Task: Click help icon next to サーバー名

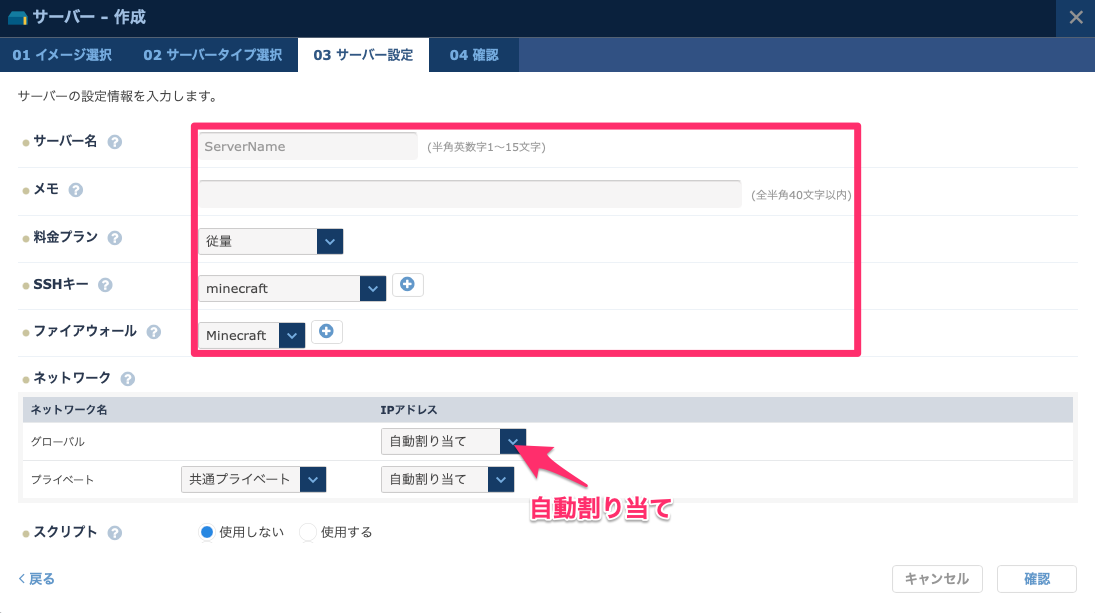Action: pyautogui.click(x=115, y=142)
